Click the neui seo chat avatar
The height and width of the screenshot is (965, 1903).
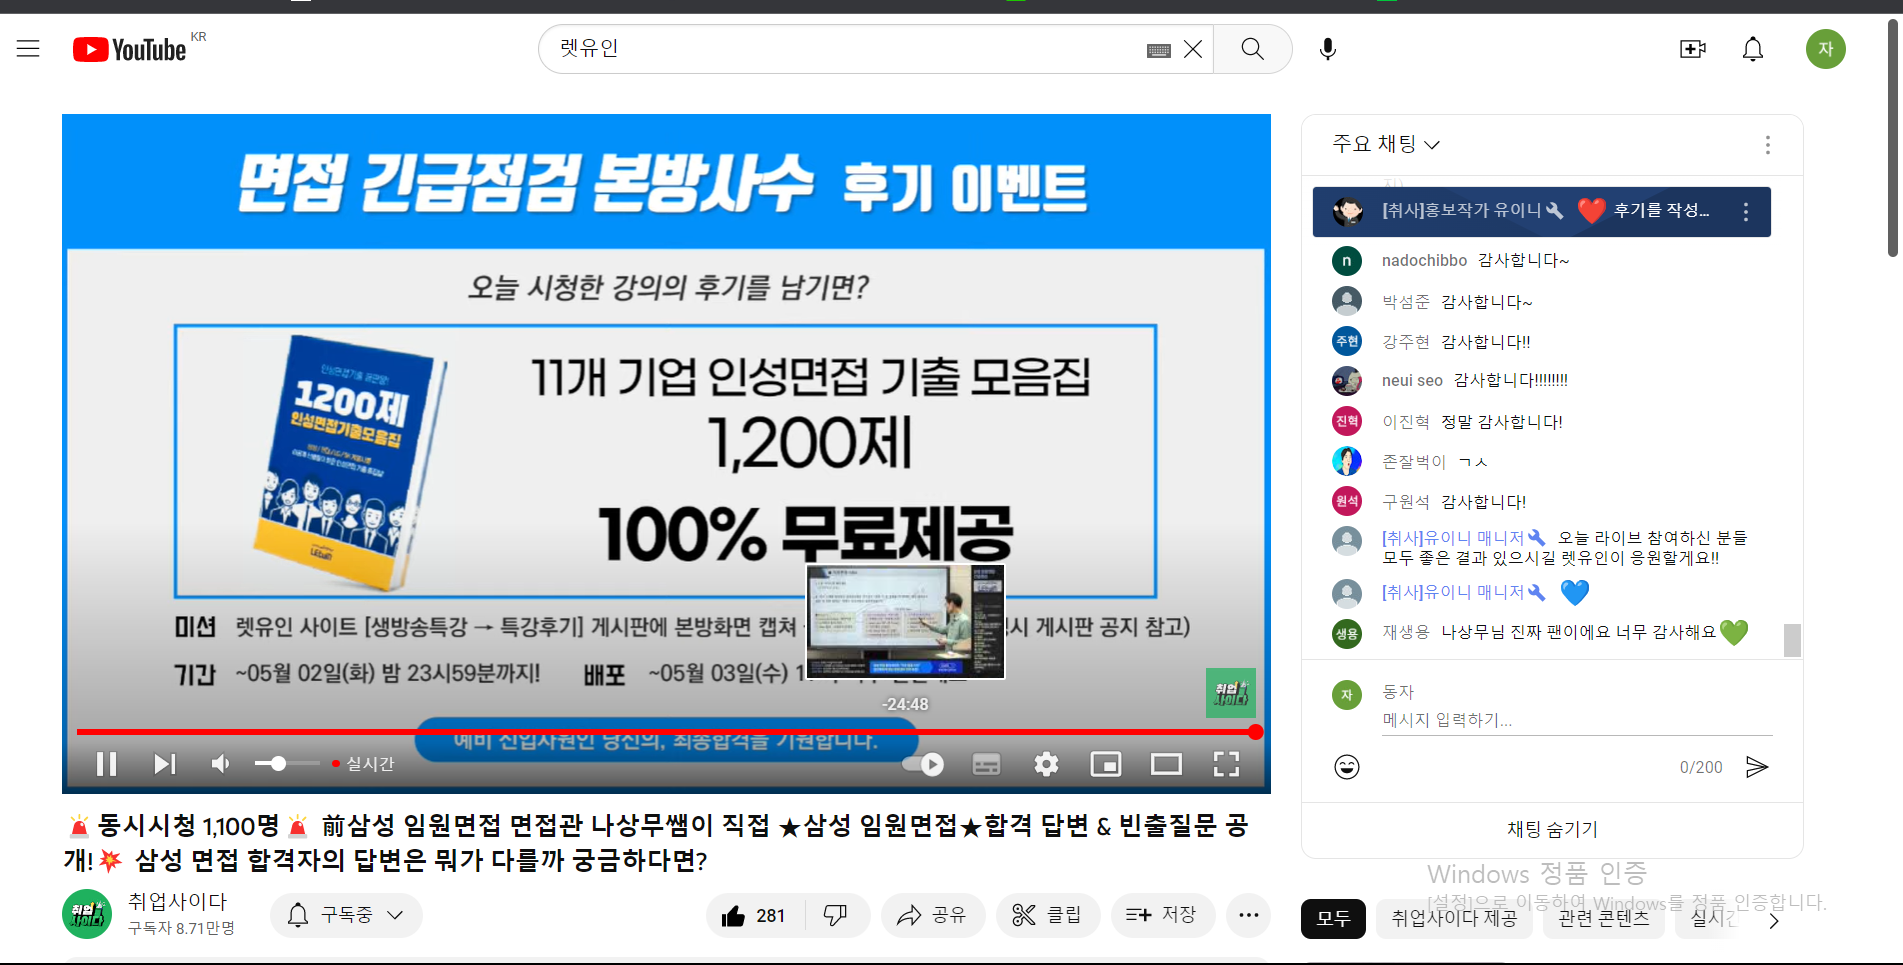[x=1347, y=381]
